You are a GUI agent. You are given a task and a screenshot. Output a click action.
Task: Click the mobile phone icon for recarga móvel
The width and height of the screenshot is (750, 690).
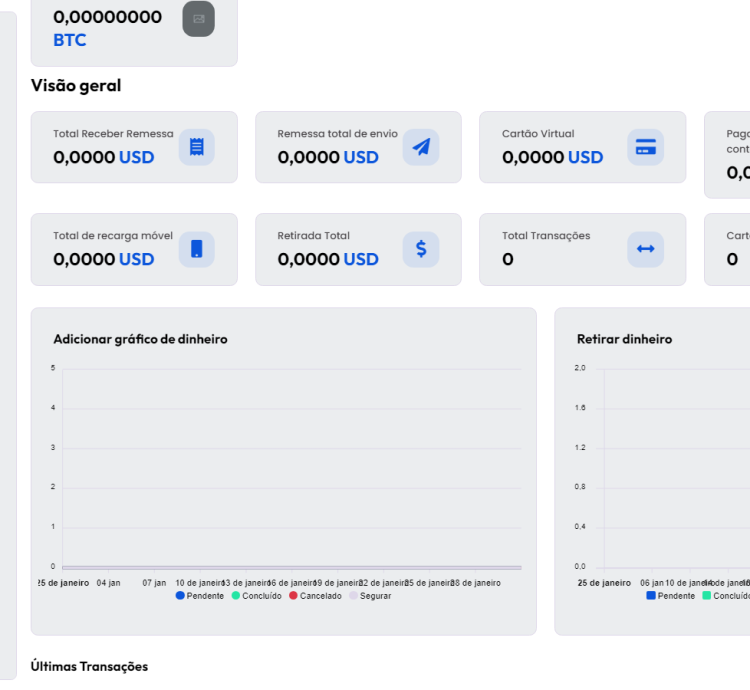click(x=196, y=249)
